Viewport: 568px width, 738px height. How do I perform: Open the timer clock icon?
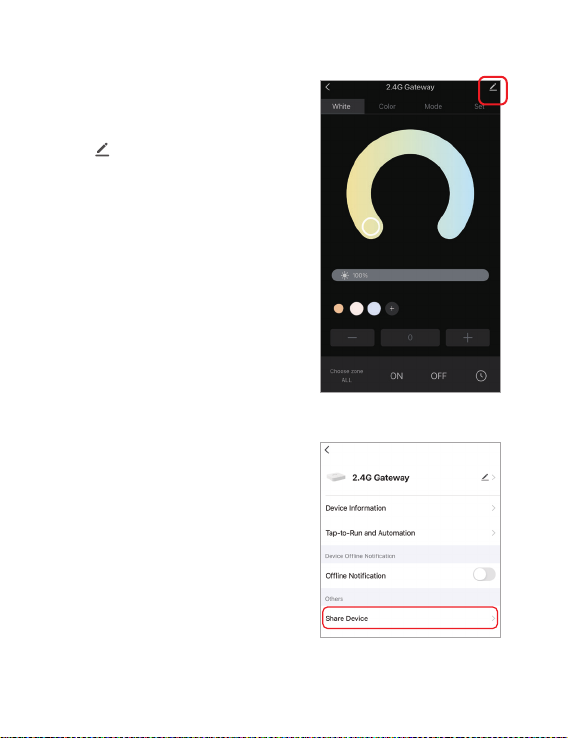[480, 376]
